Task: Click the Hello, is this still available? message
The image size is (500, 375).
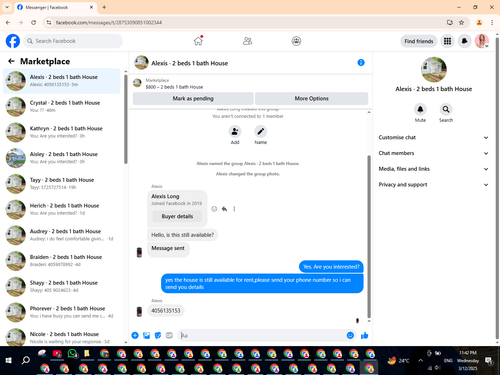Action: point(182,235)
